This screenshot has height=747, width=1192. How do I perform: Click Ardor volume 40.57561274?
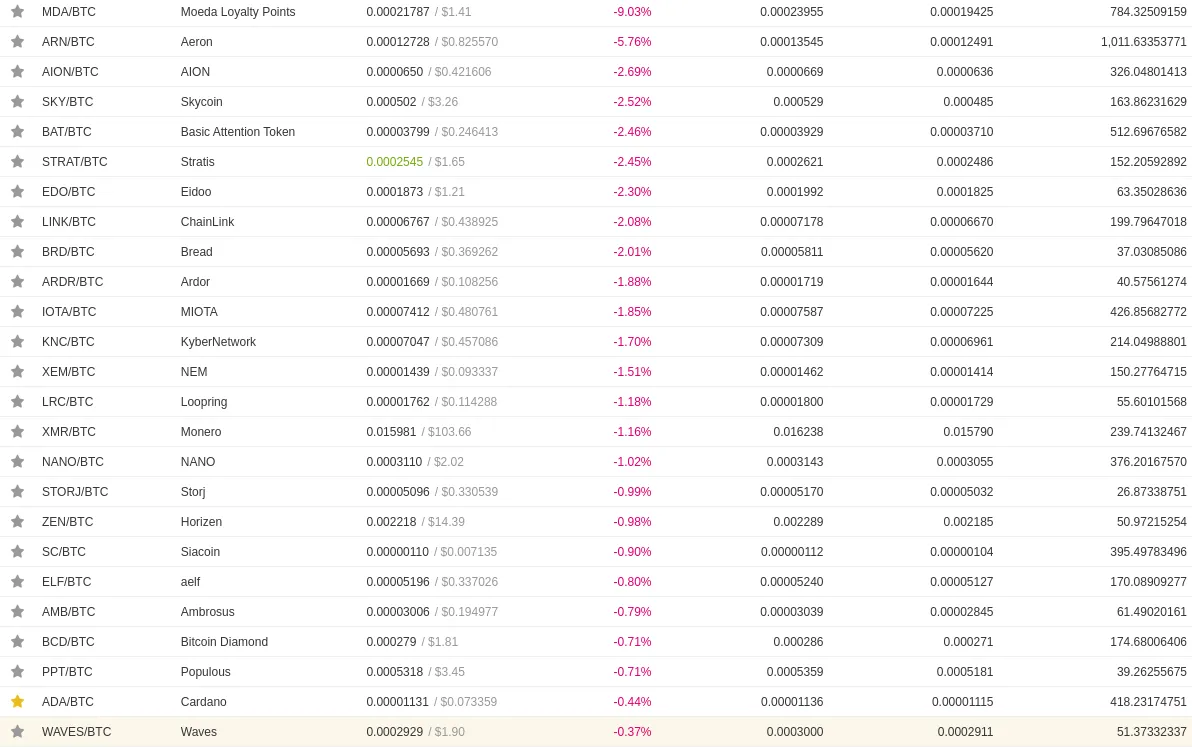pos(1152,281)
